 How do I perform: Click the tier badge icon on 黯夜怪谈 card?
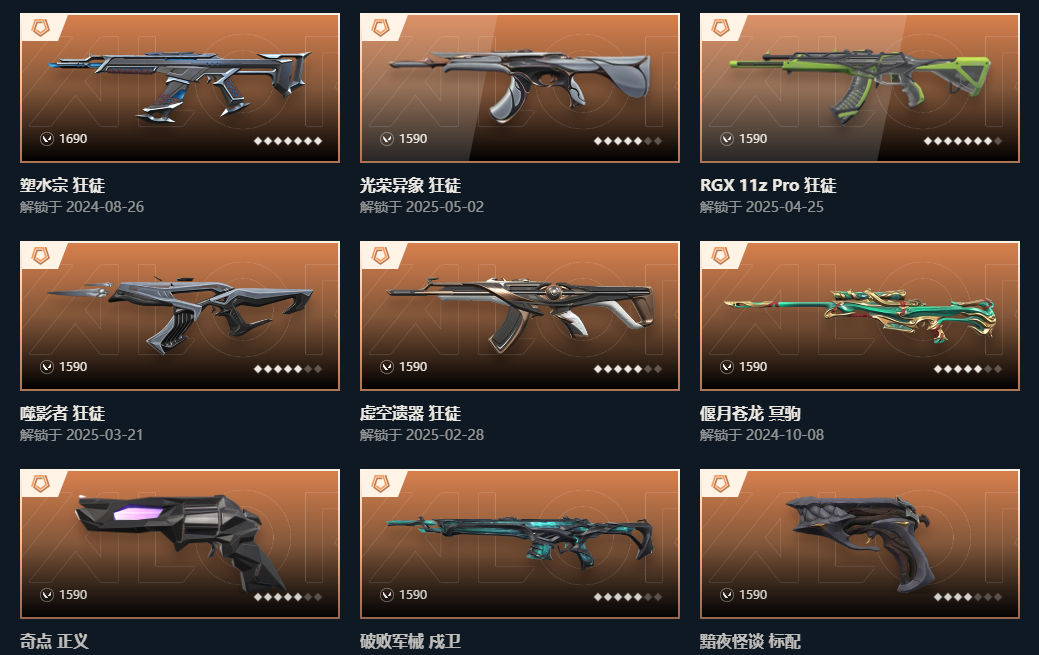(721, 484)
